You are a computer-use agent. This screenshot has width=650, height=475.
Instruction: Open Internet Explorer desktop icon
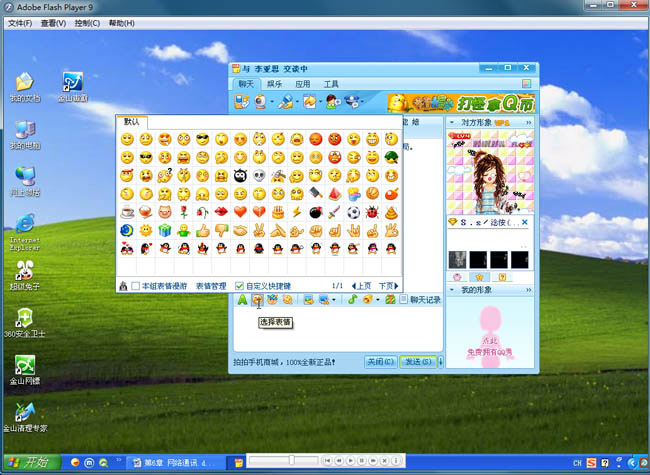coord(25,232)
